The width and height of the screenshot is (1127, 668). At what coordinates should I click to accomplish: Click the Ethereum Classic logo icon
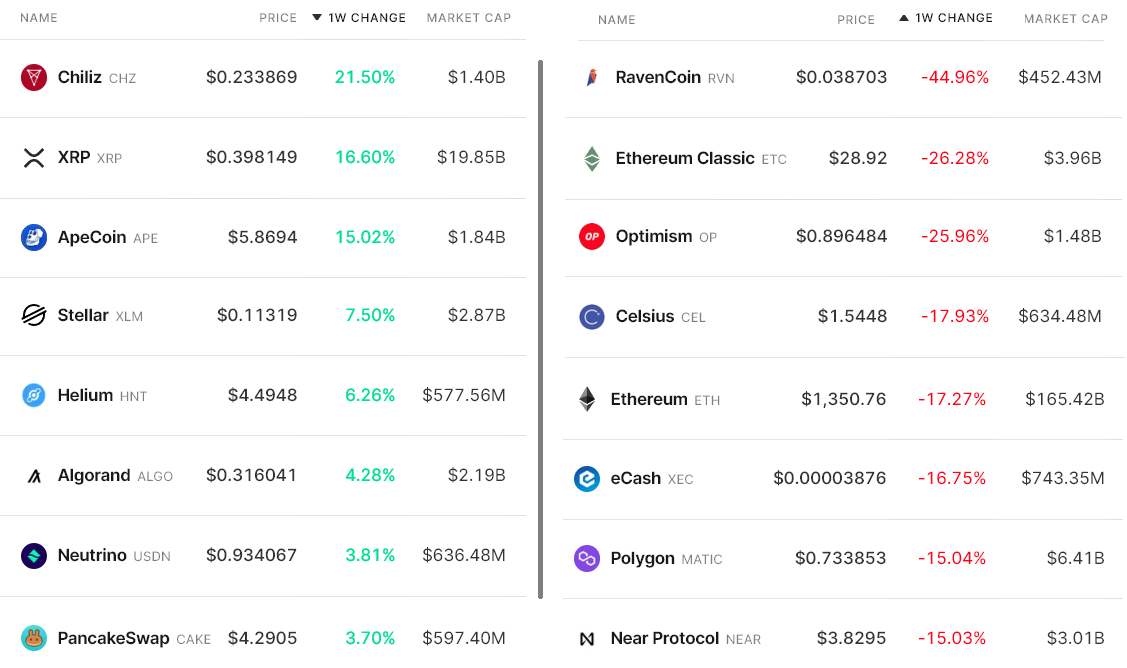pyautogui.click(x=592, y=158)
